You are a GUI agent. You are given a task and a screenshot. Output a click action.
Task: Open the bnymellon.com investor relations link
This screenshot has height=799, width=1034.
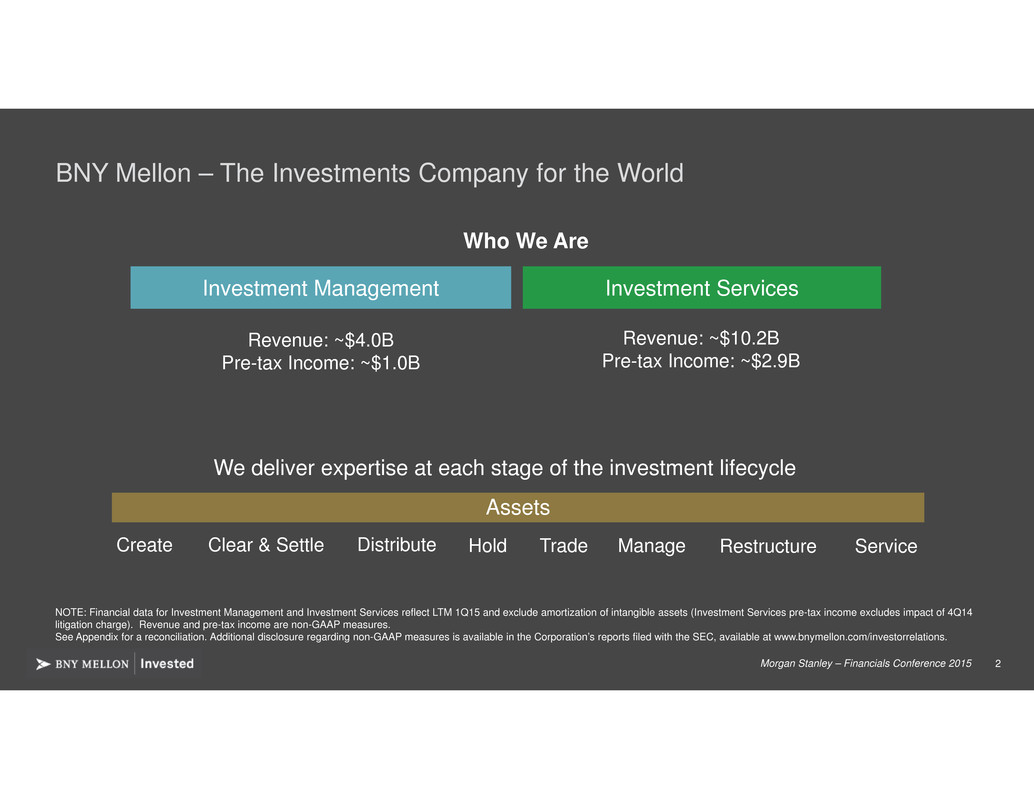856,637
